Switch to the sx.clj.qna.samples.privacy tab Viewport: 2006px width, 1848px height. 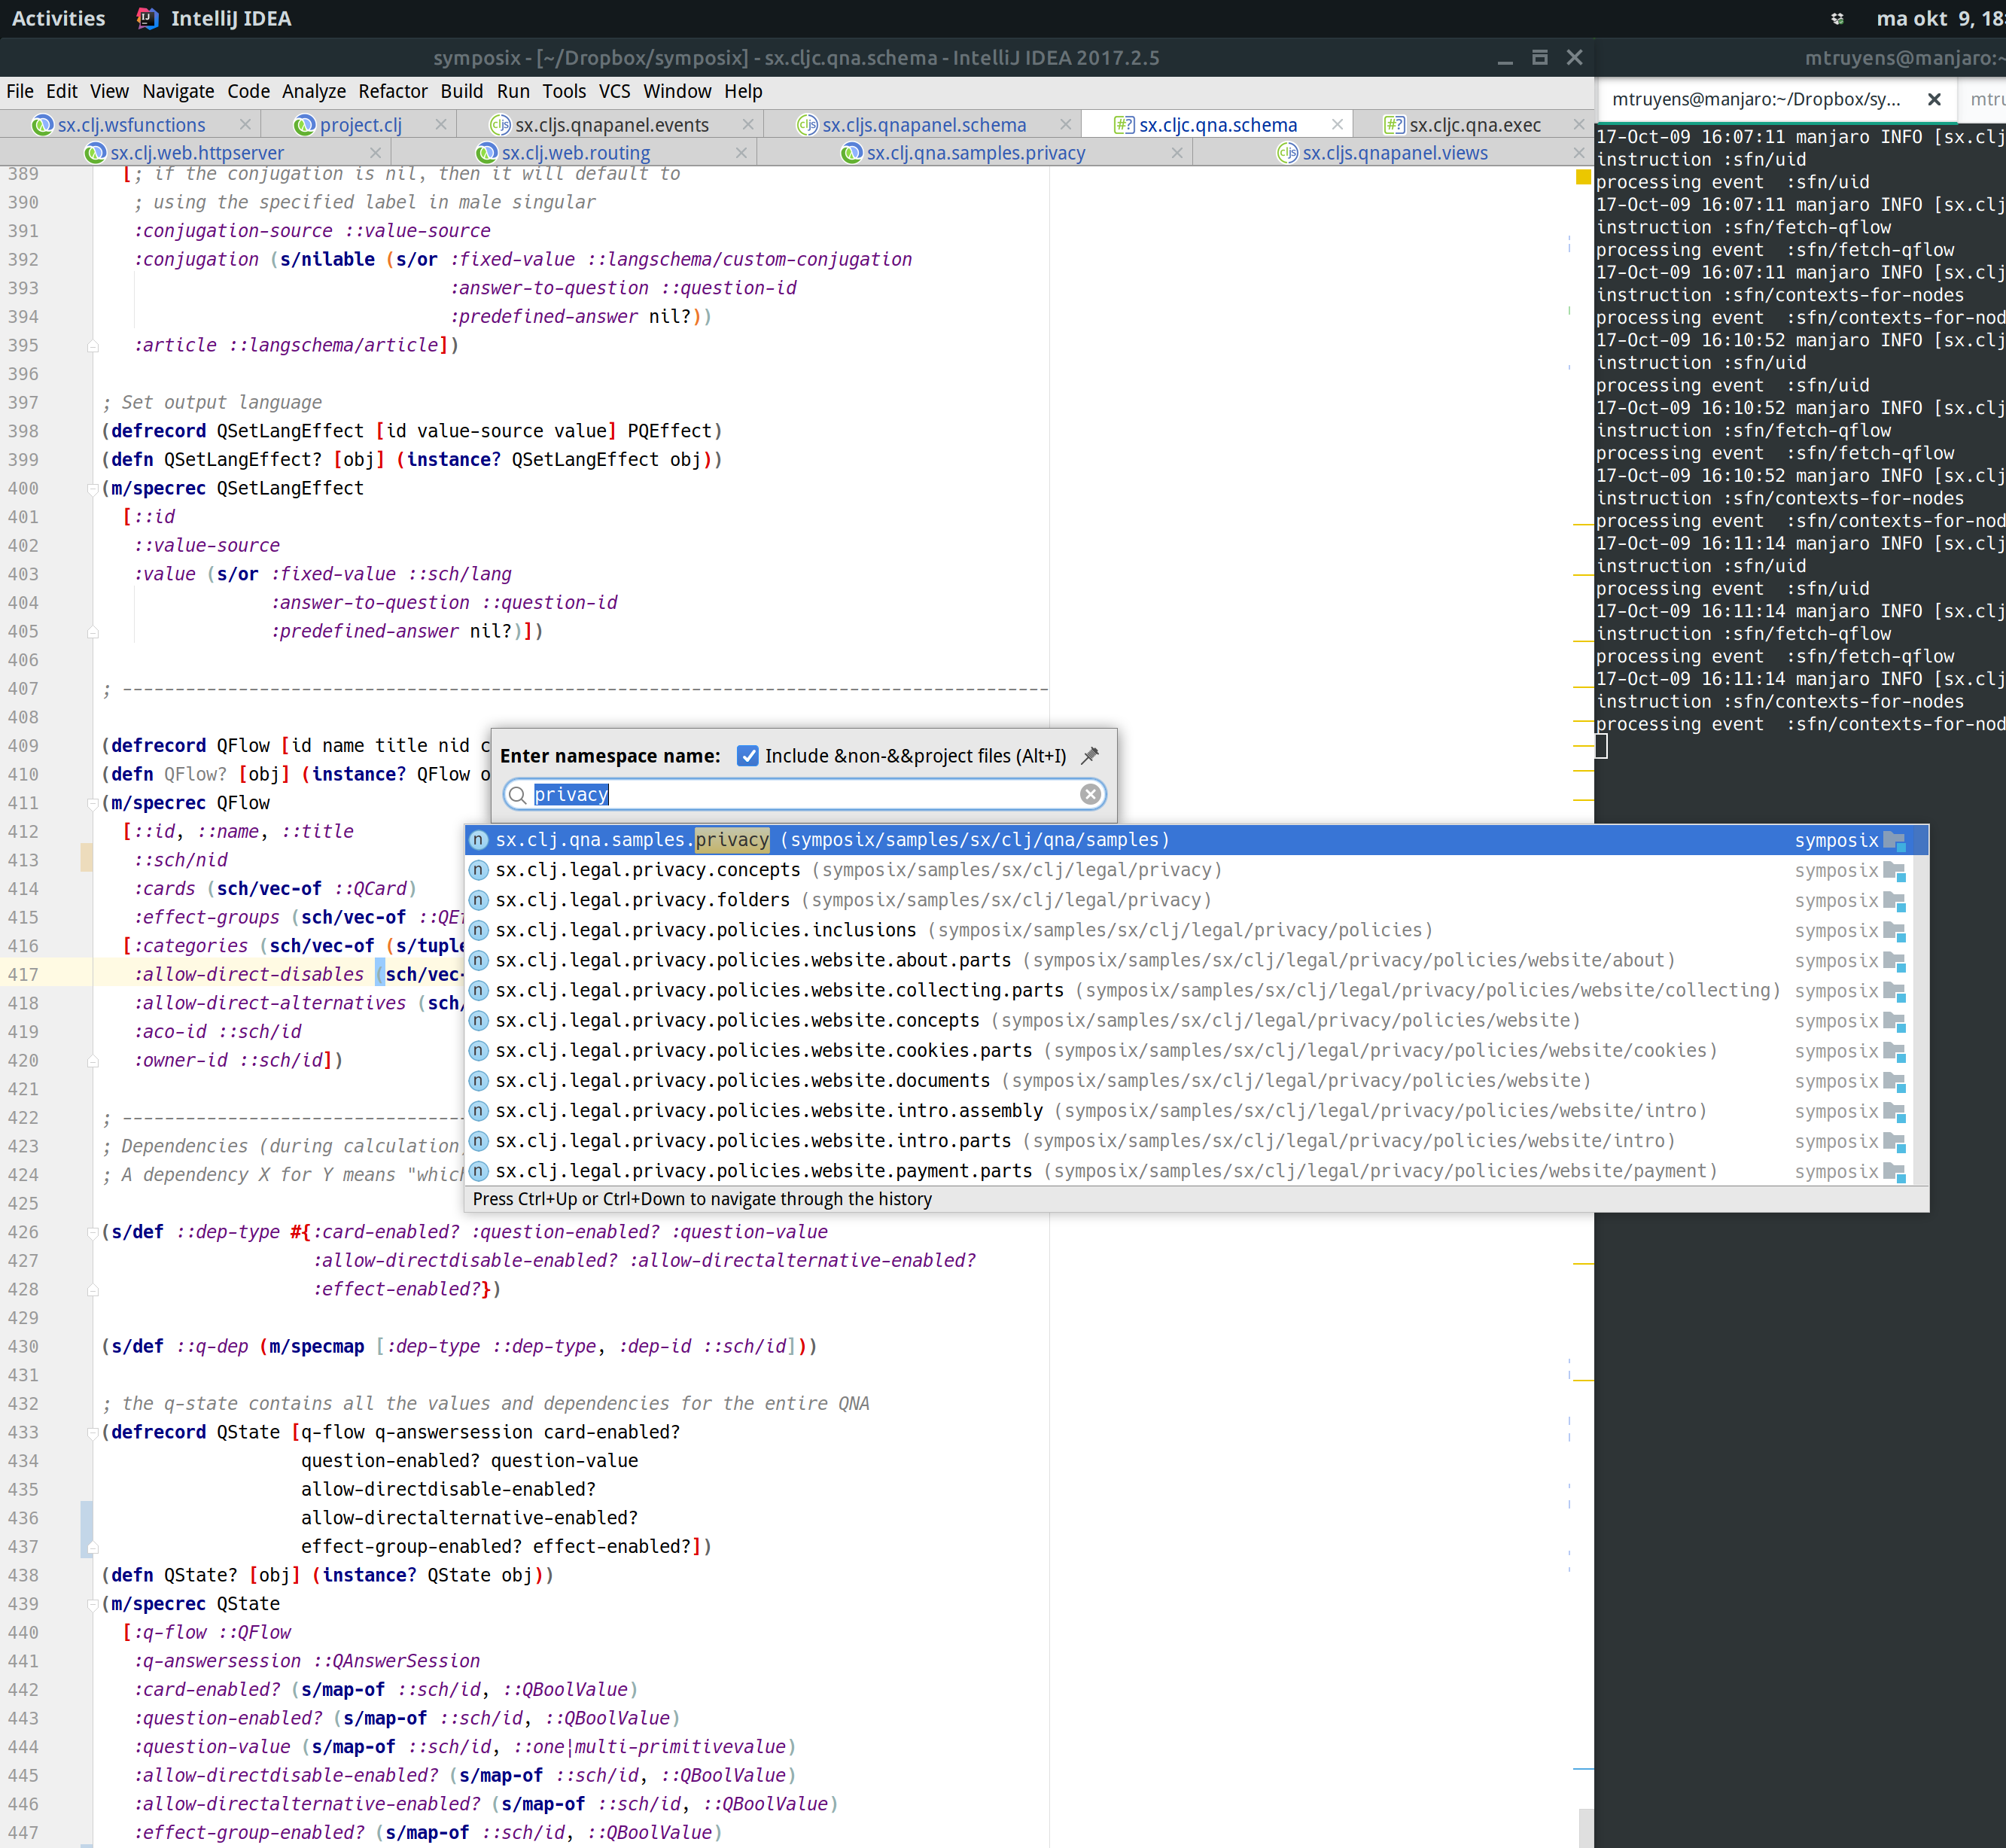point(975,152)
